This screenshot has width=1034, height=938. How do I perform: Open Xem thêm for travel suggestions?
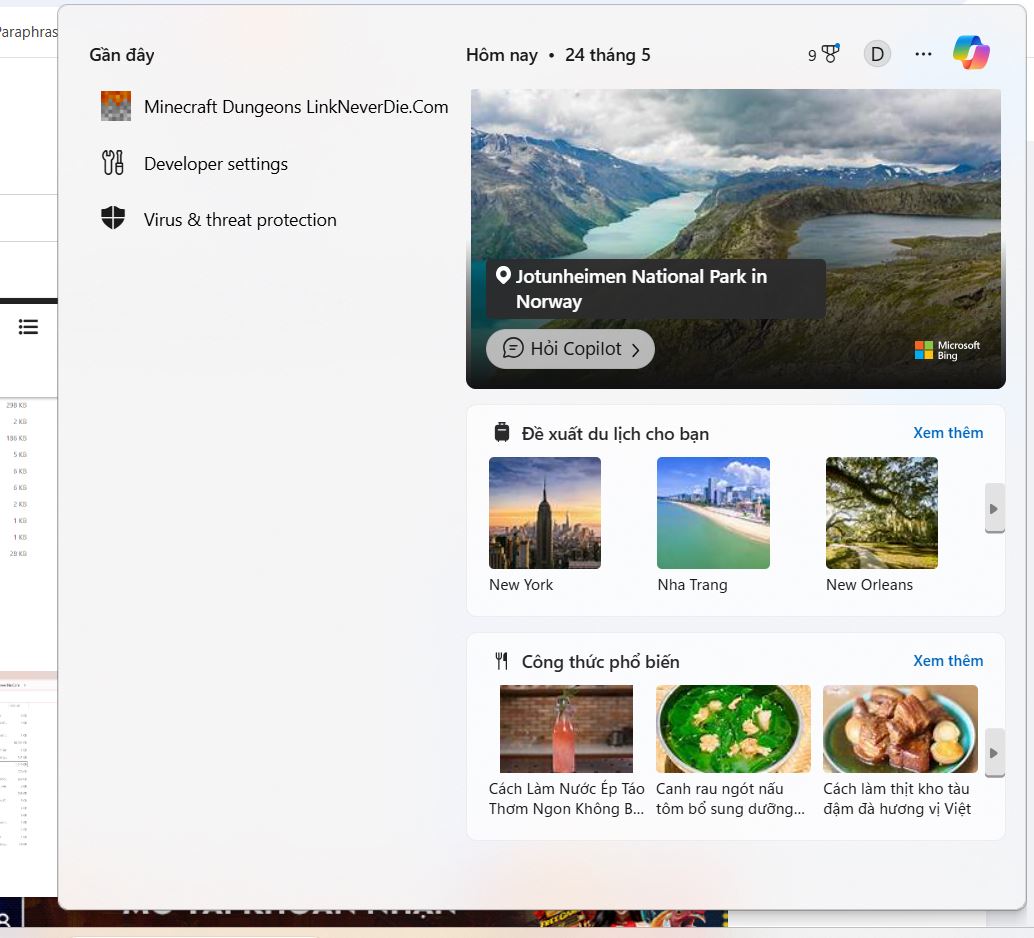pos(948,432)
